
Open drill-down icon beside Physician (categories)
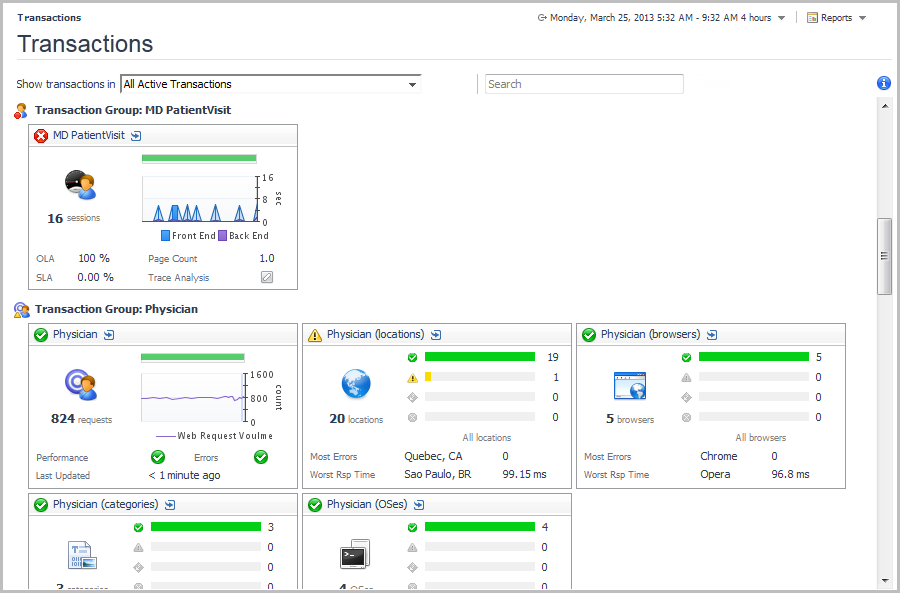pyautogui.click(x=170, y=505)
